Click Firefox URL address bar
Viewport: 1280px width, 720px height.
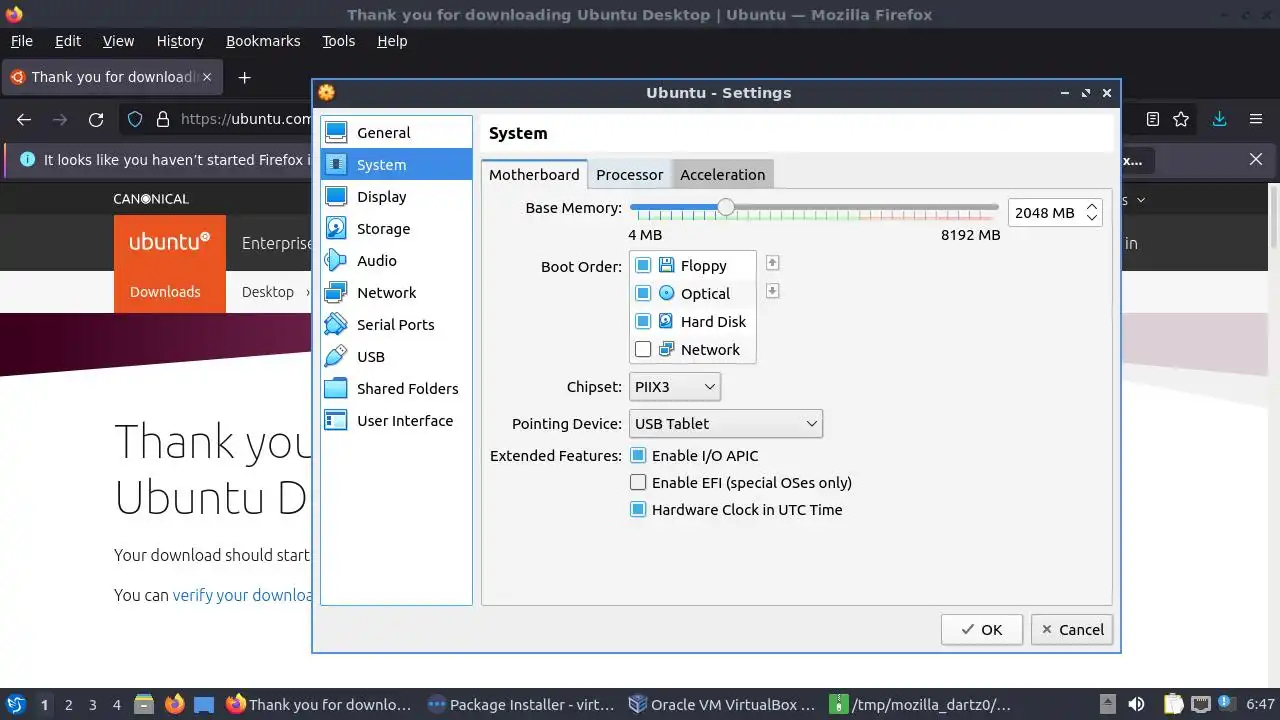(245, 119)
